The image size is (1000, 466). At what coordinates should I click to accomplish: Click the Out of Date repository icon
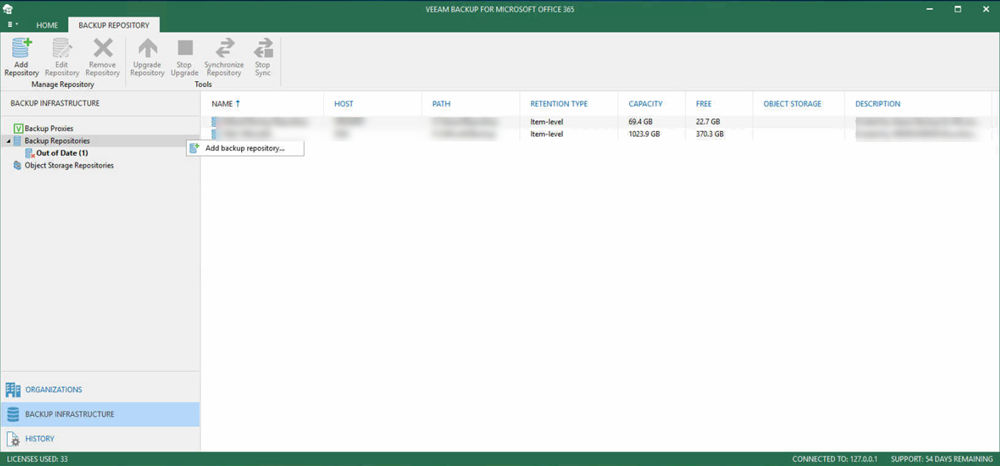30,153
